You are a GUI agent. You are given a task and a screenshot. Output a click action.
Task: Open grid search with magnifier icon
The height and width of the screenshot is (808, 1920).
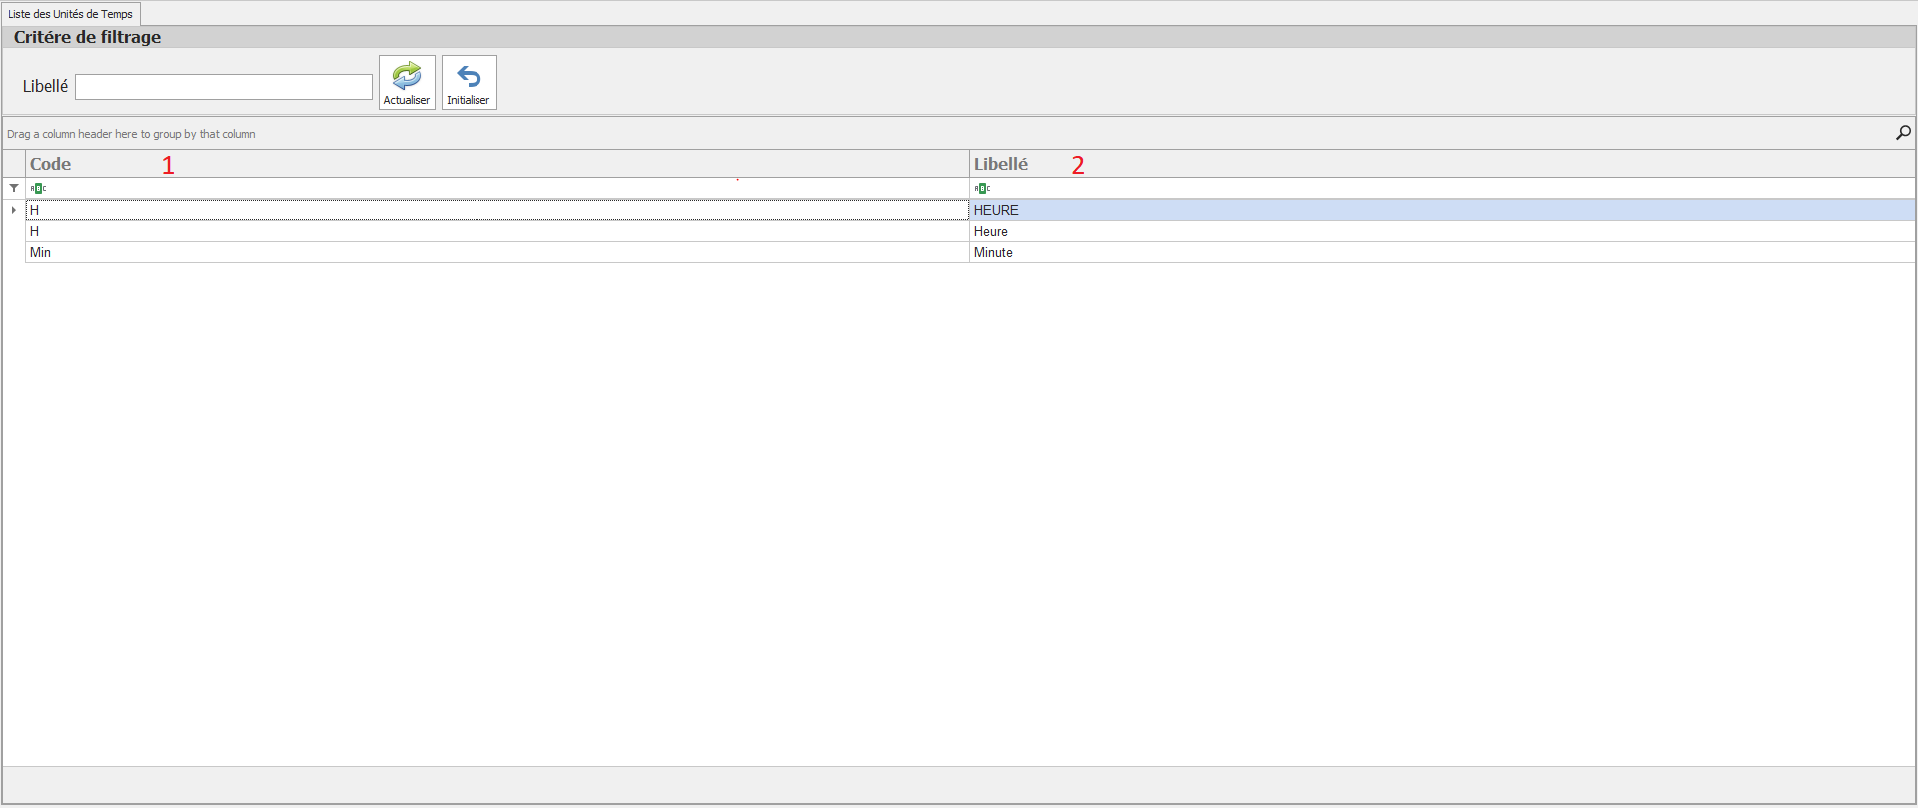(x=1903, y=133)
